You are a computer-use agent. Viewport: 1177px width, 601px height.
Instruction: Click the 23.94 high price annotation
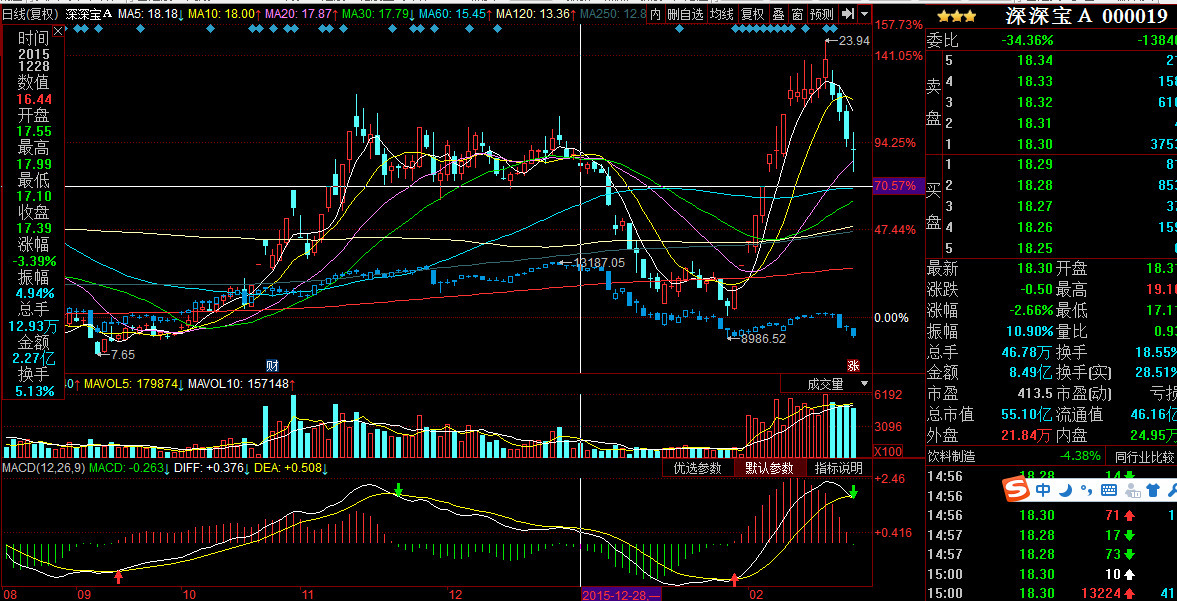click(x=853, y=41)
